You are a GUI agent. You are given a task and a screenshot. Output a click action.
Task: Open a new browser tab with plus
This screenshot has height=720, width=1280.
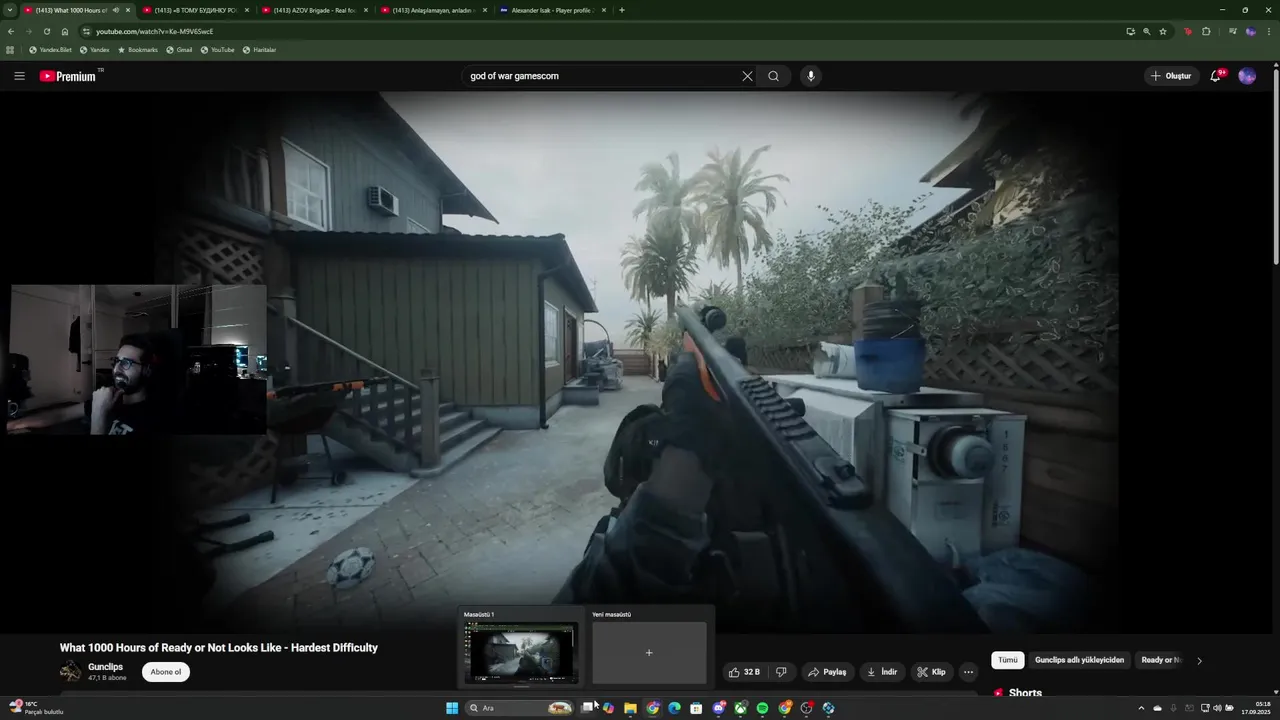[622, 10]
